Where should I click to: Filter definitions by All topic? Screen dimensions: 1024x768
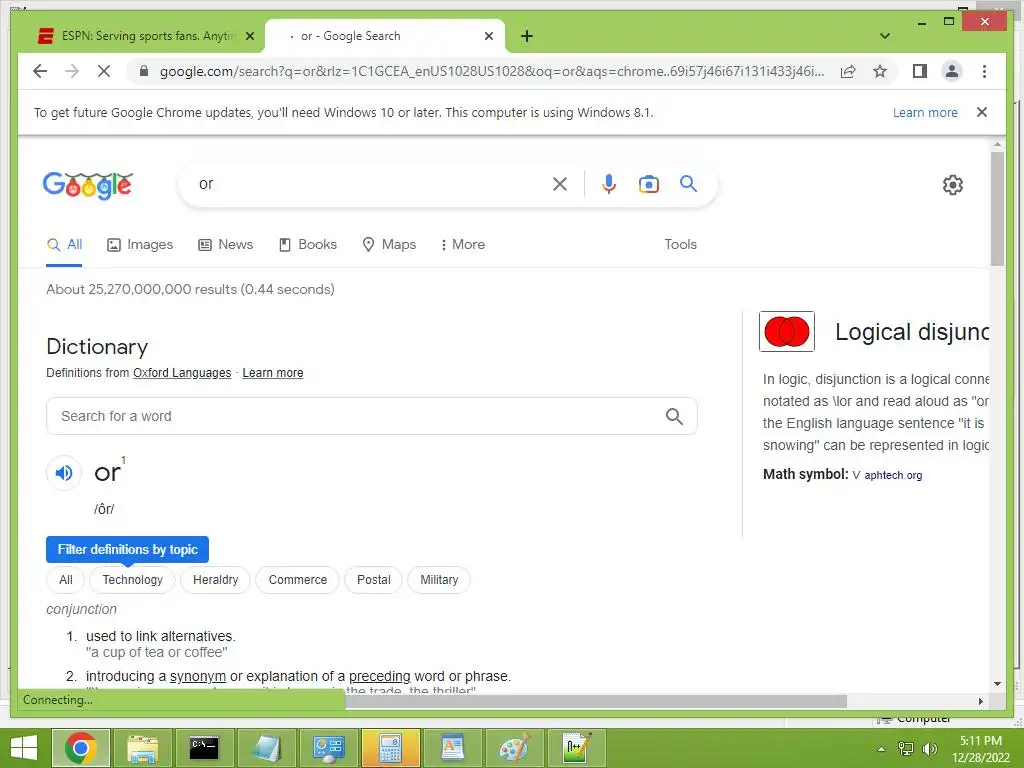click(x=66, y=580)
